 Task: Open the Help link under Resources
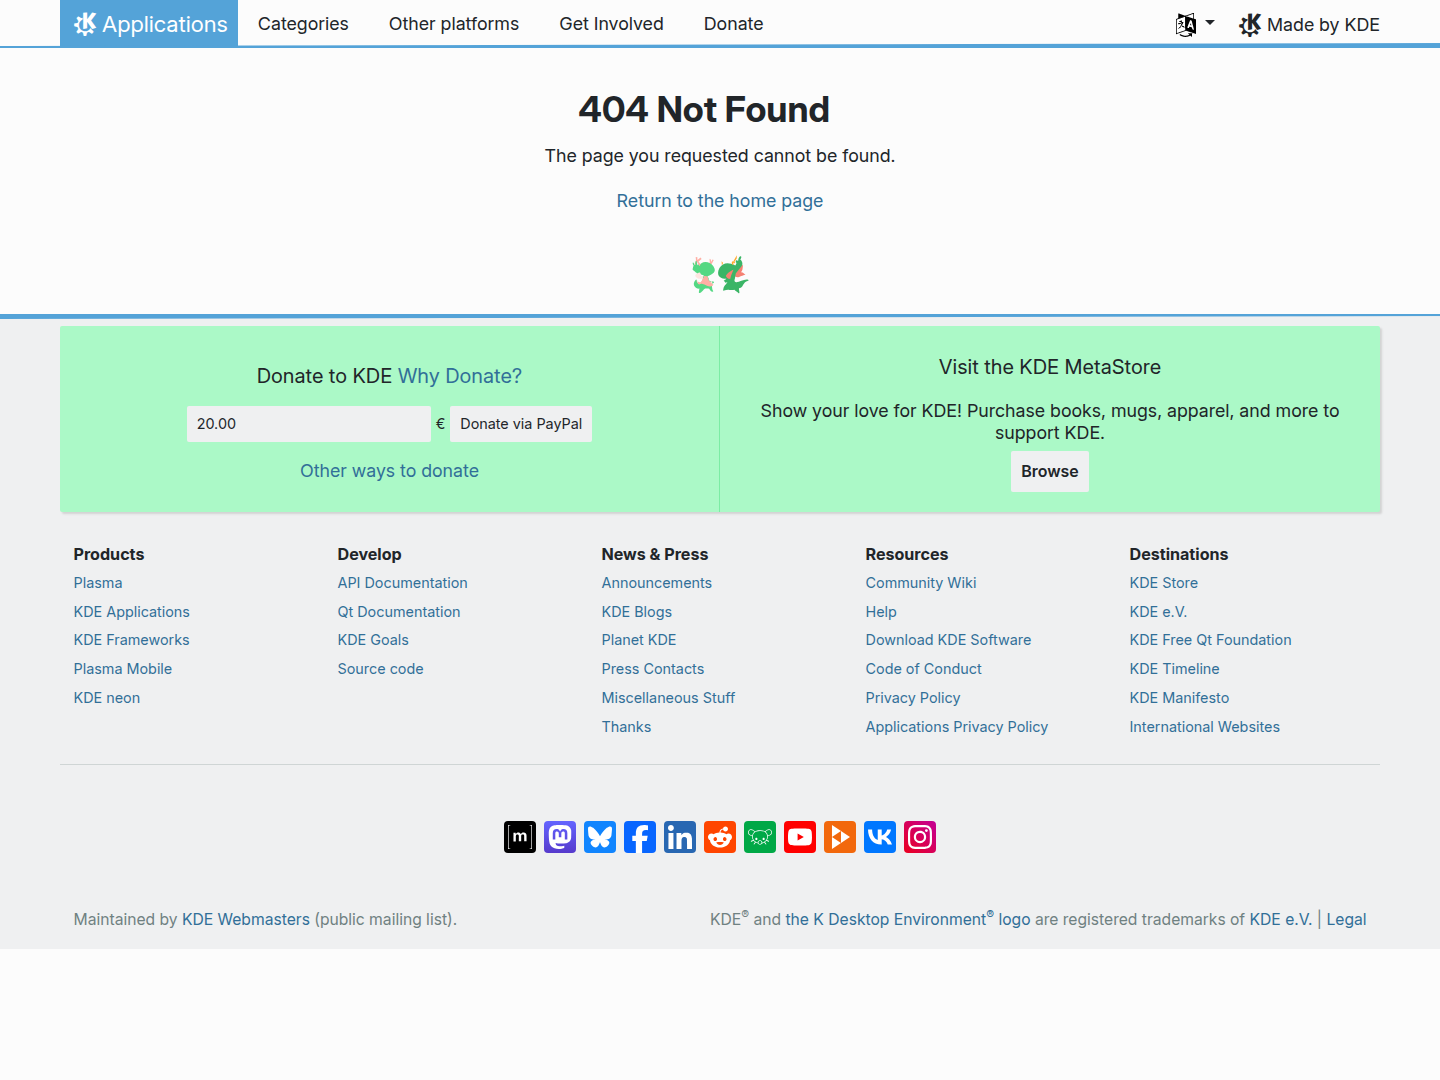point(881,612)
